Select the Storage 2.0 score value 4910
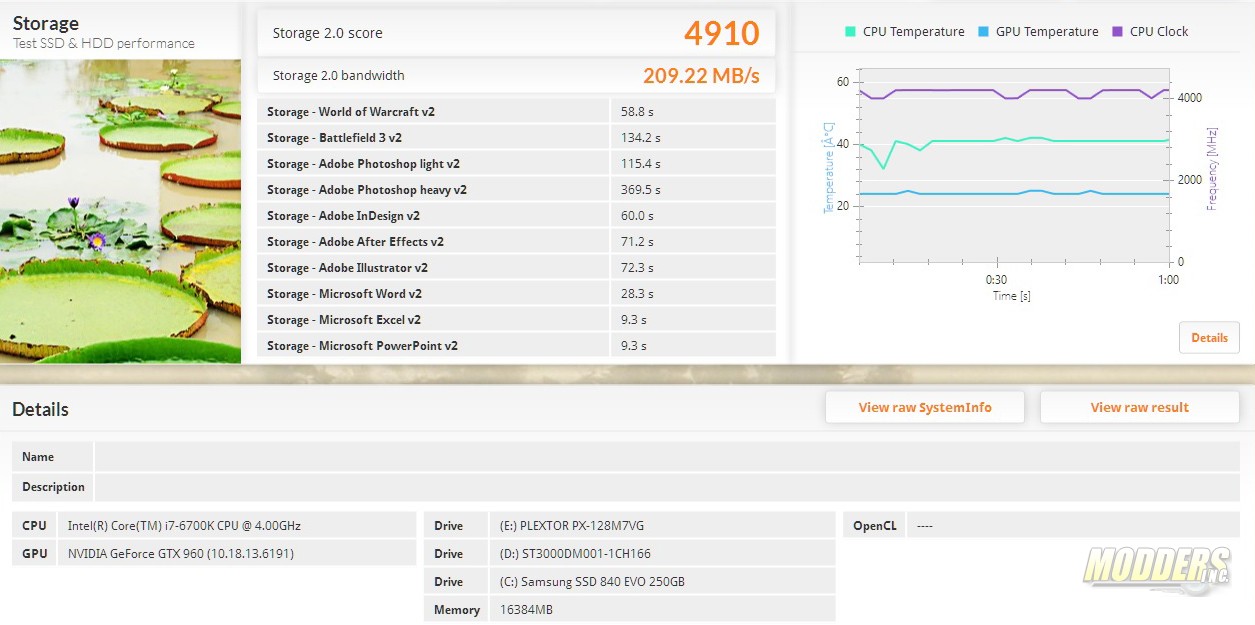 (x=722, y=33)
